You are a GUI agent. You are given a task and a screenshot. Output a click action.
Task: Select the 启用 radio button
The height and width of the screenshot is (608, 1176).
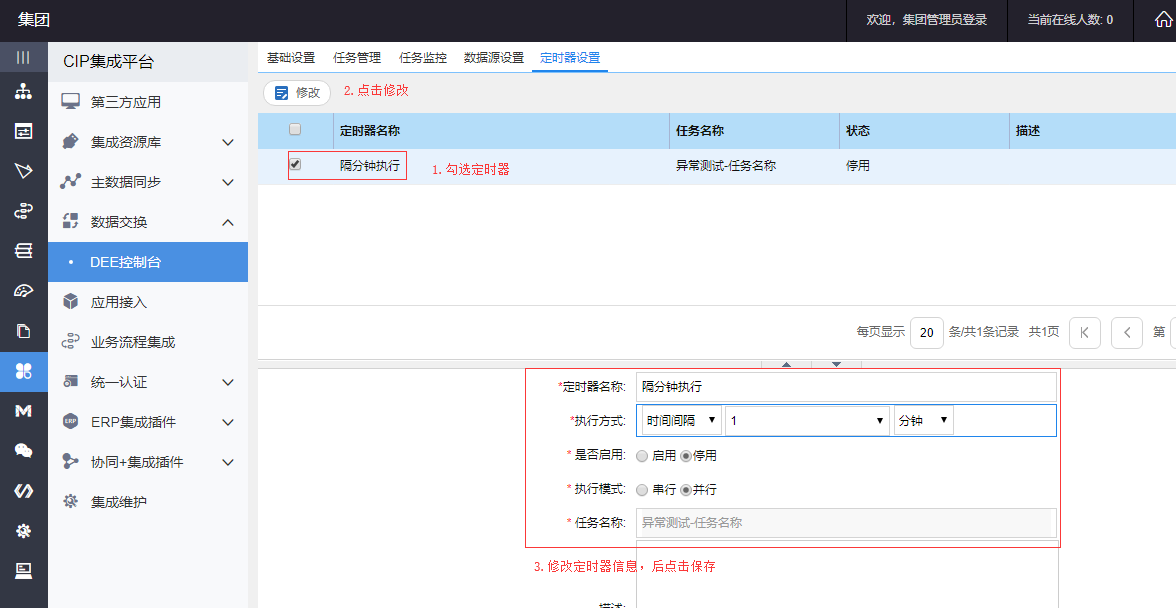(x=642, y=456)
